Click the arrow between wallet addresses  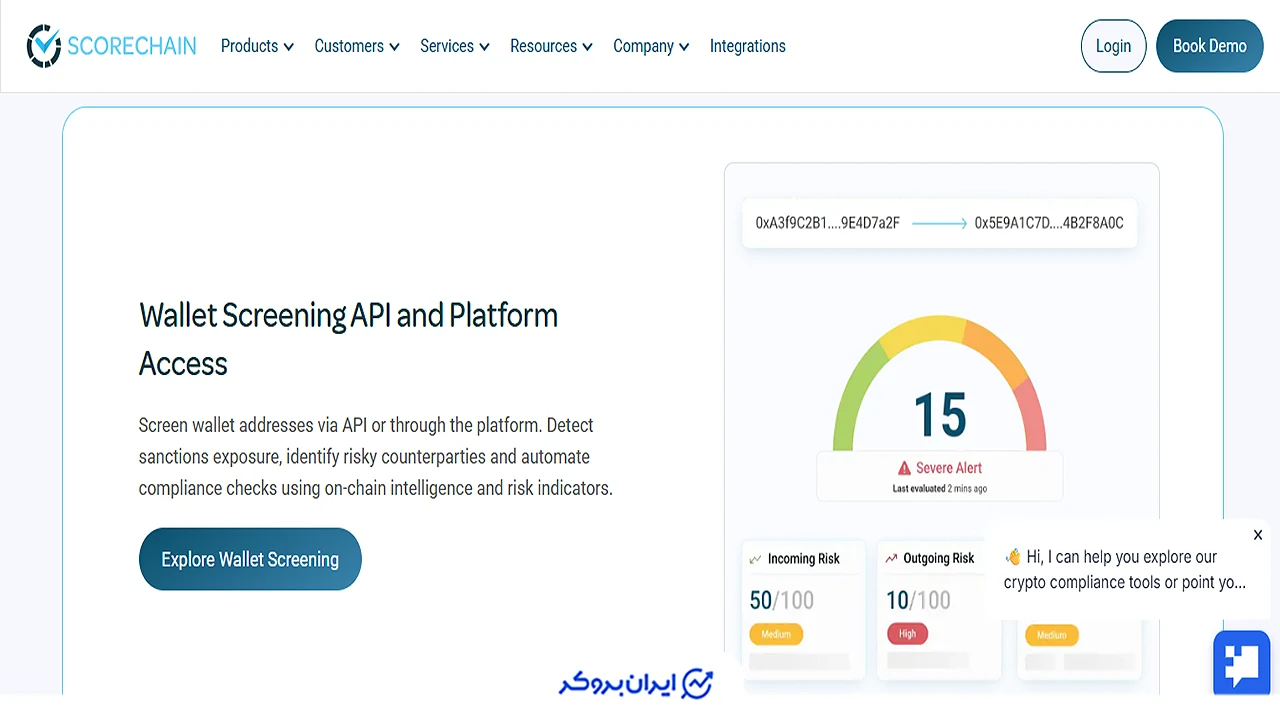point(939,224)
